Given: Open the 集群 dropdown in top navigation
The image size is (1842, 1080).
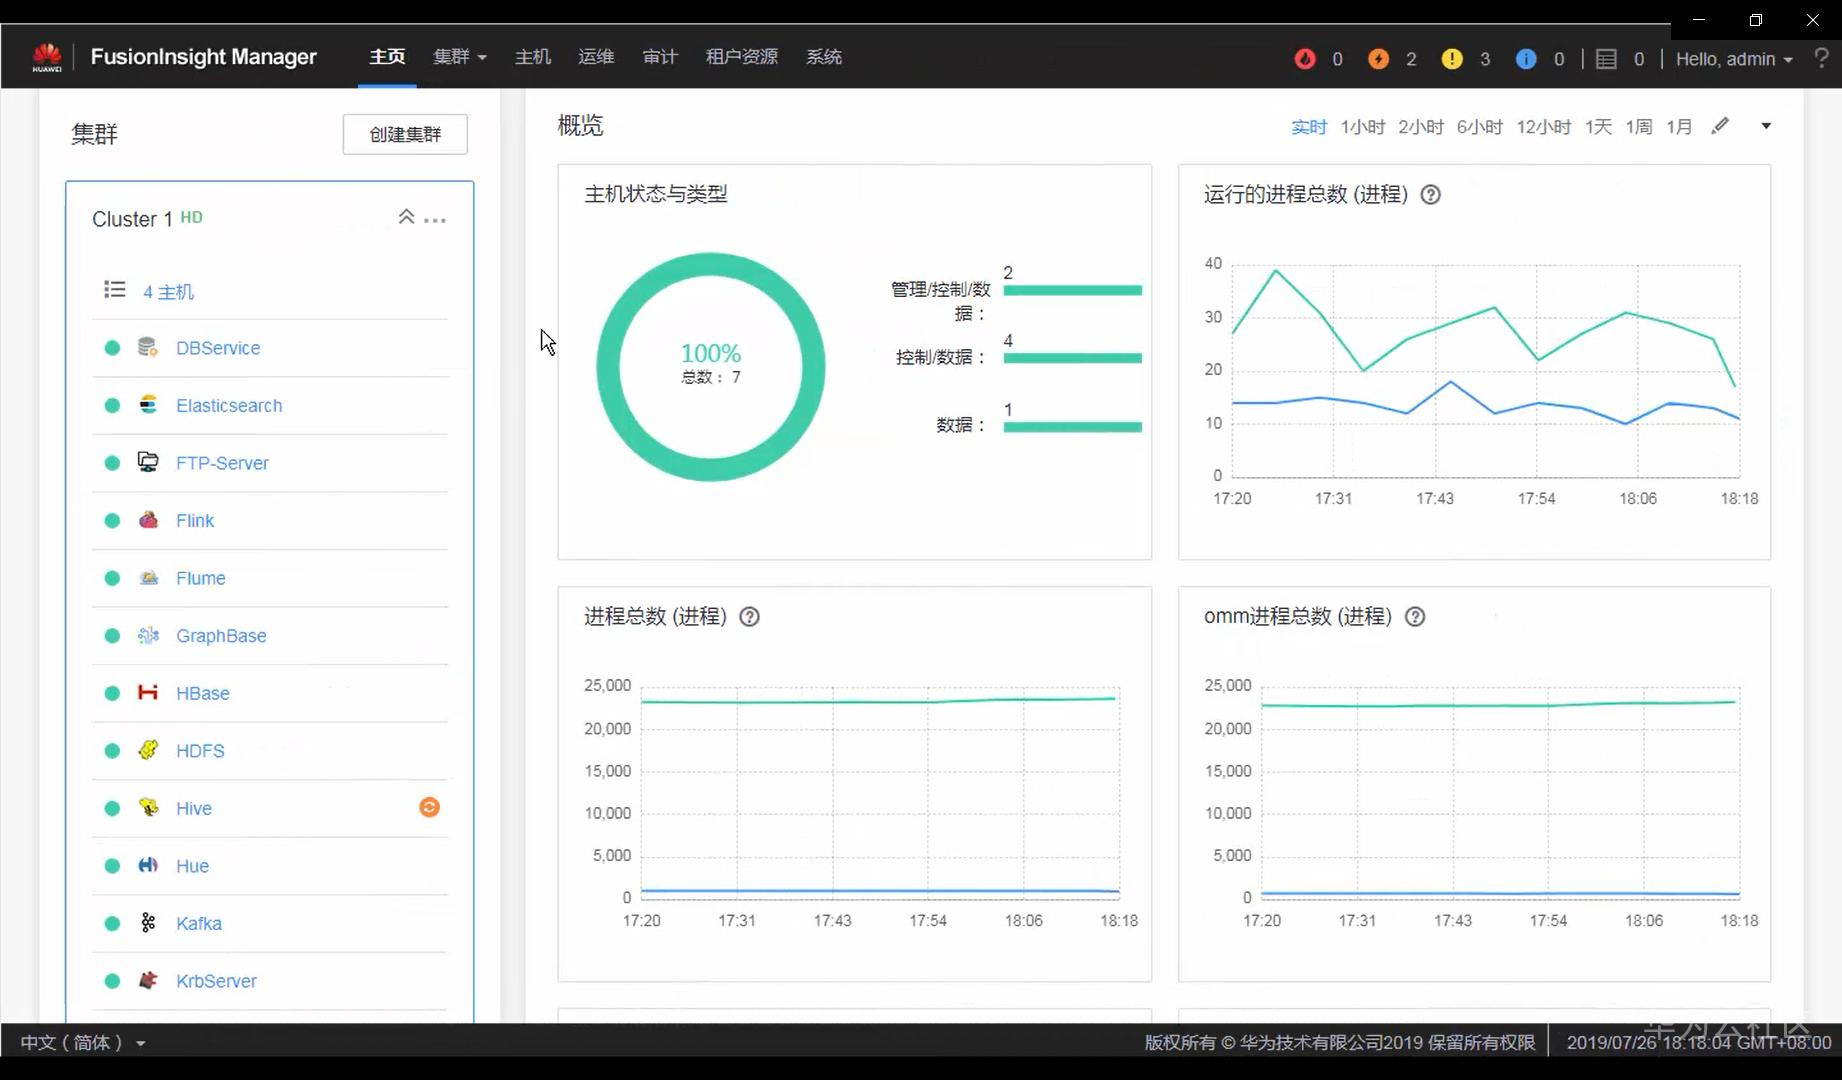Looking at the screenshot, I should pyautogui.click(x=459, y=57).
